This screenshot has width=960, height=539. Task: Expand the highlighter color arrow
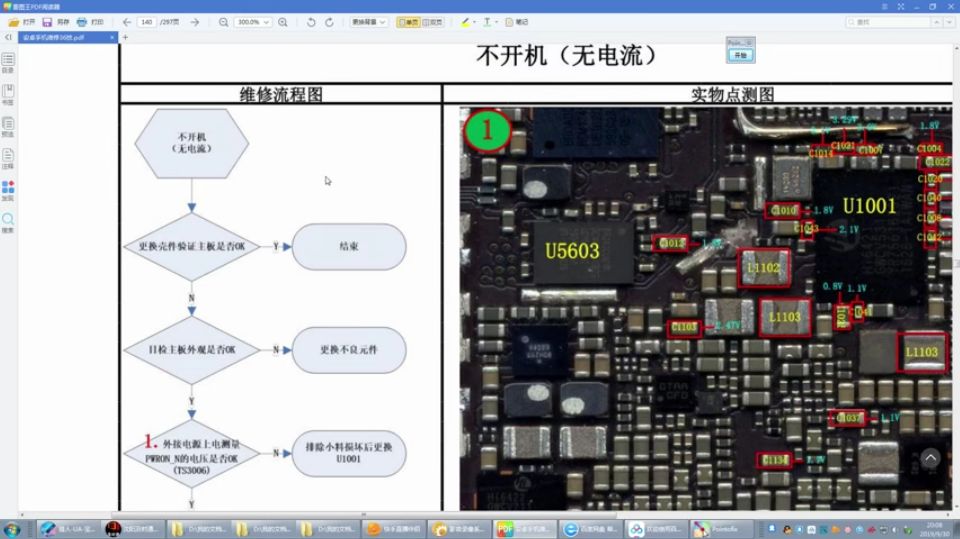[474, 22]
